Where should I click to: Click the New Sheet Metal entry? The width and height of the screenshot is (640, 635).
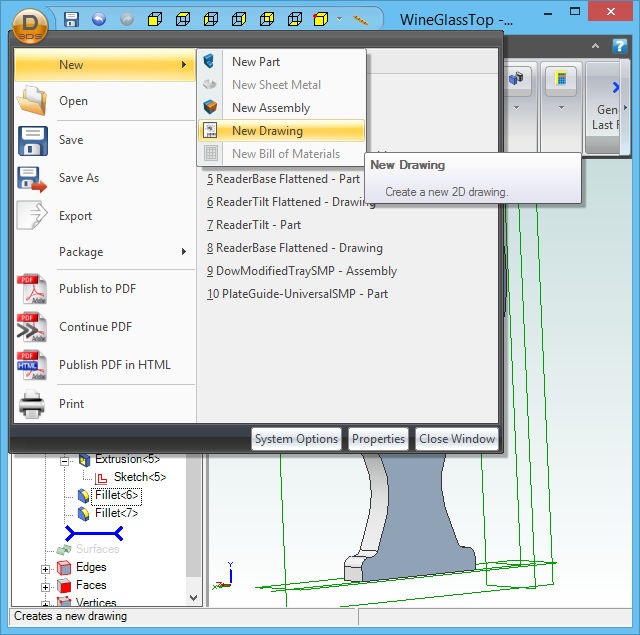tap(281, 84)
